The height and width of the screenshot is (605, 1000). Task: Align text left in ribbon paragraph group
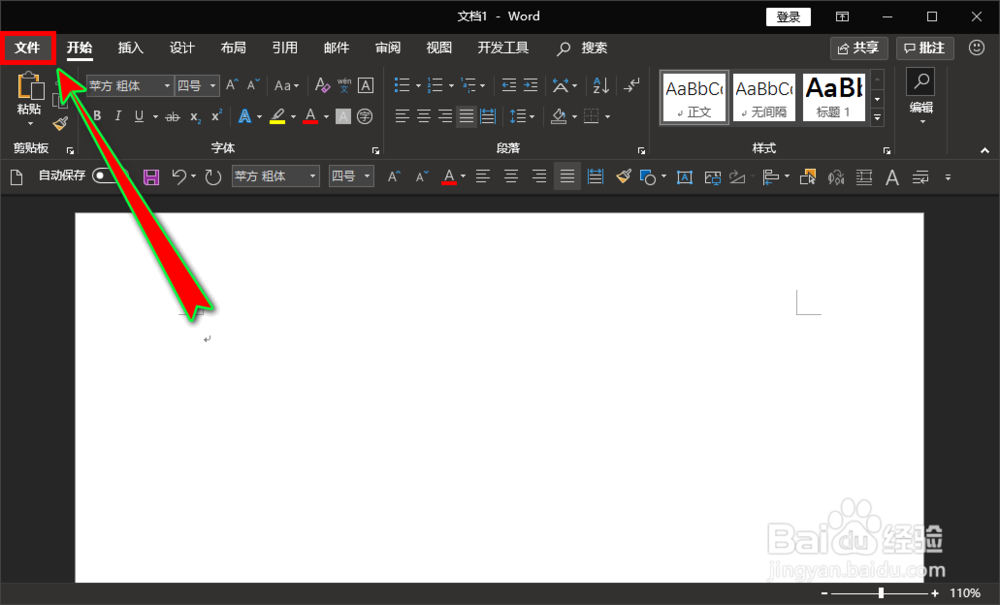[x=402, y=116]
